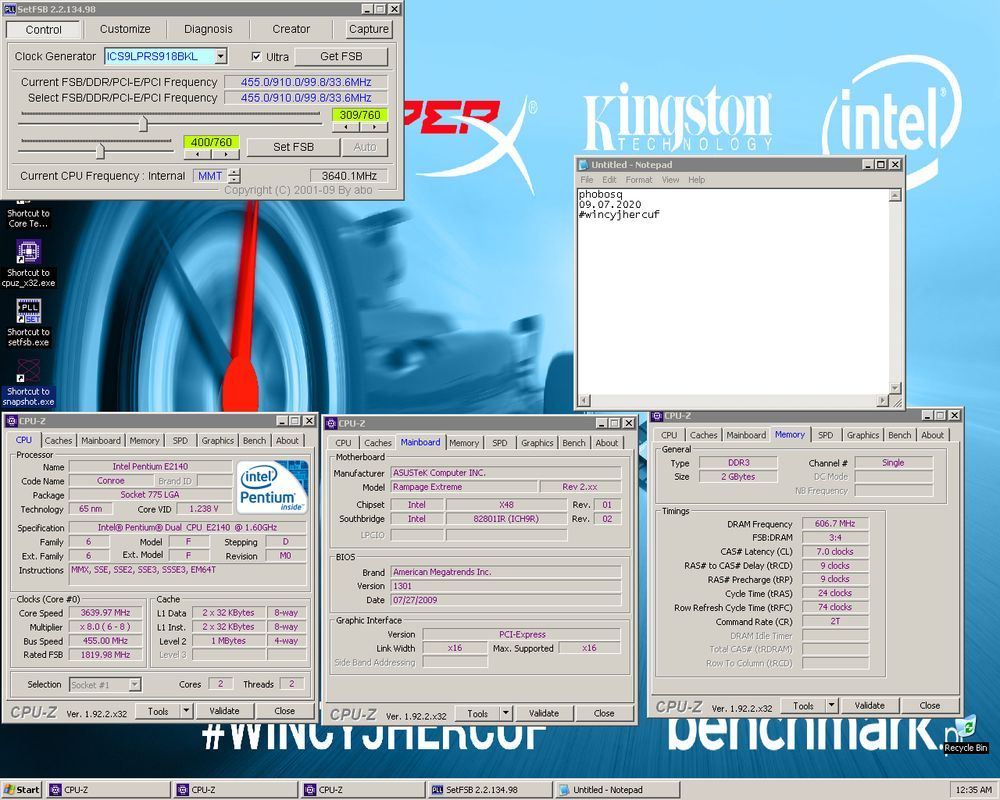Switch to the Creator tab in SetFSB

291,29
